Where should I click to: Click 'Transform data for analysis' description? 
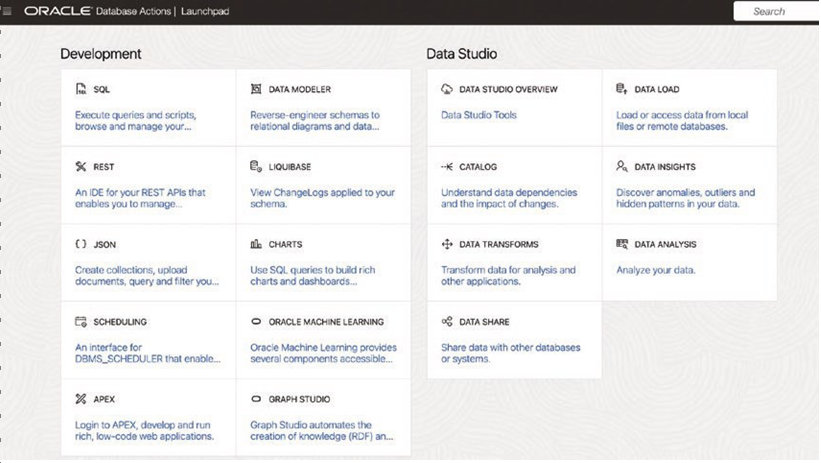coord(508,275)
